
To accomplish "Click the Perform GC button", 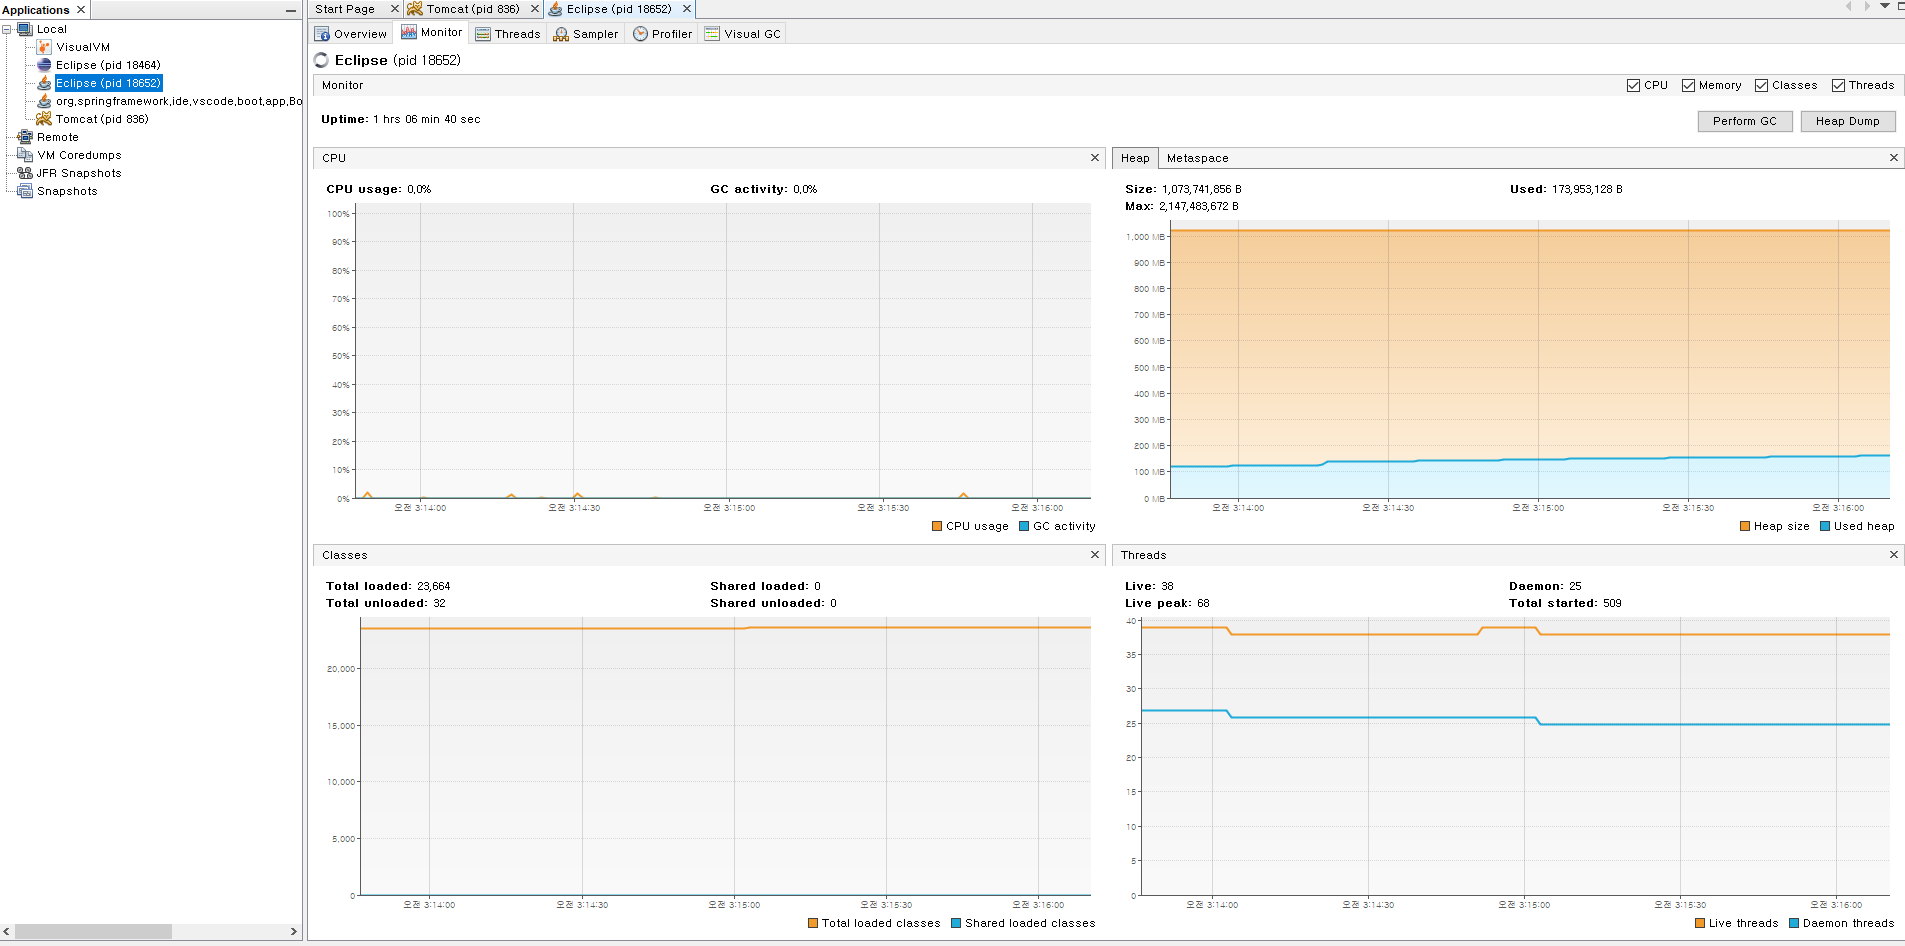I will click(1745, 121).
